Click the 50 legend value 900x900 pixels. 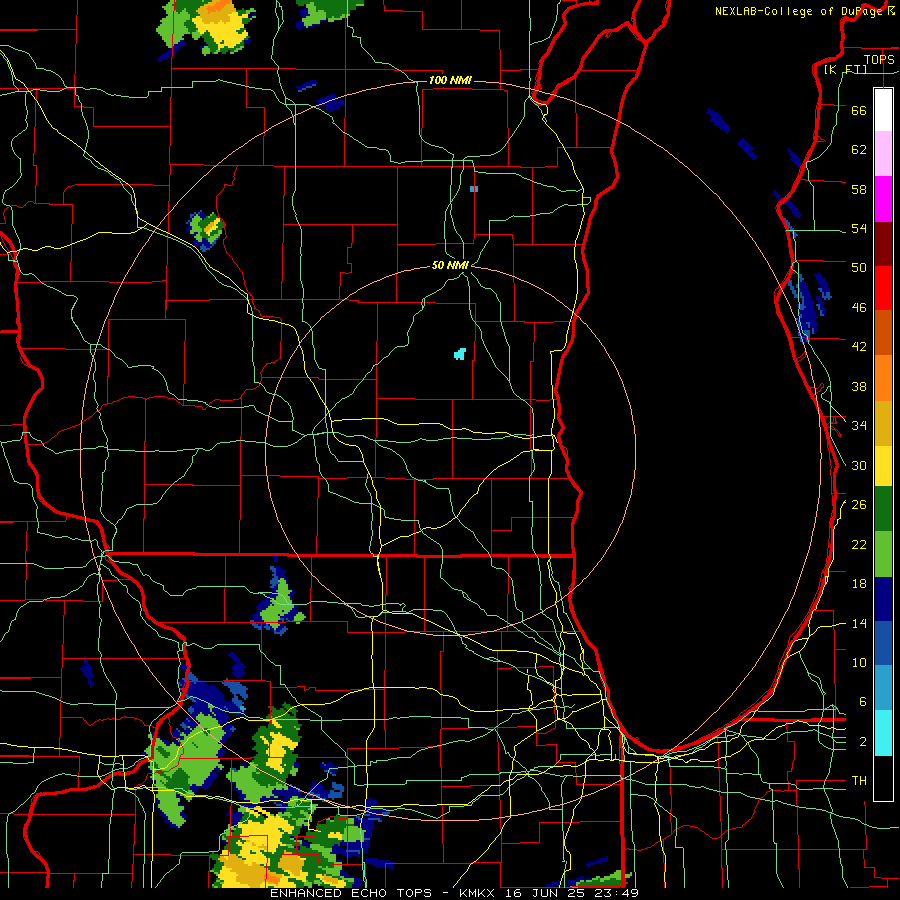click(x=859, y=268)
